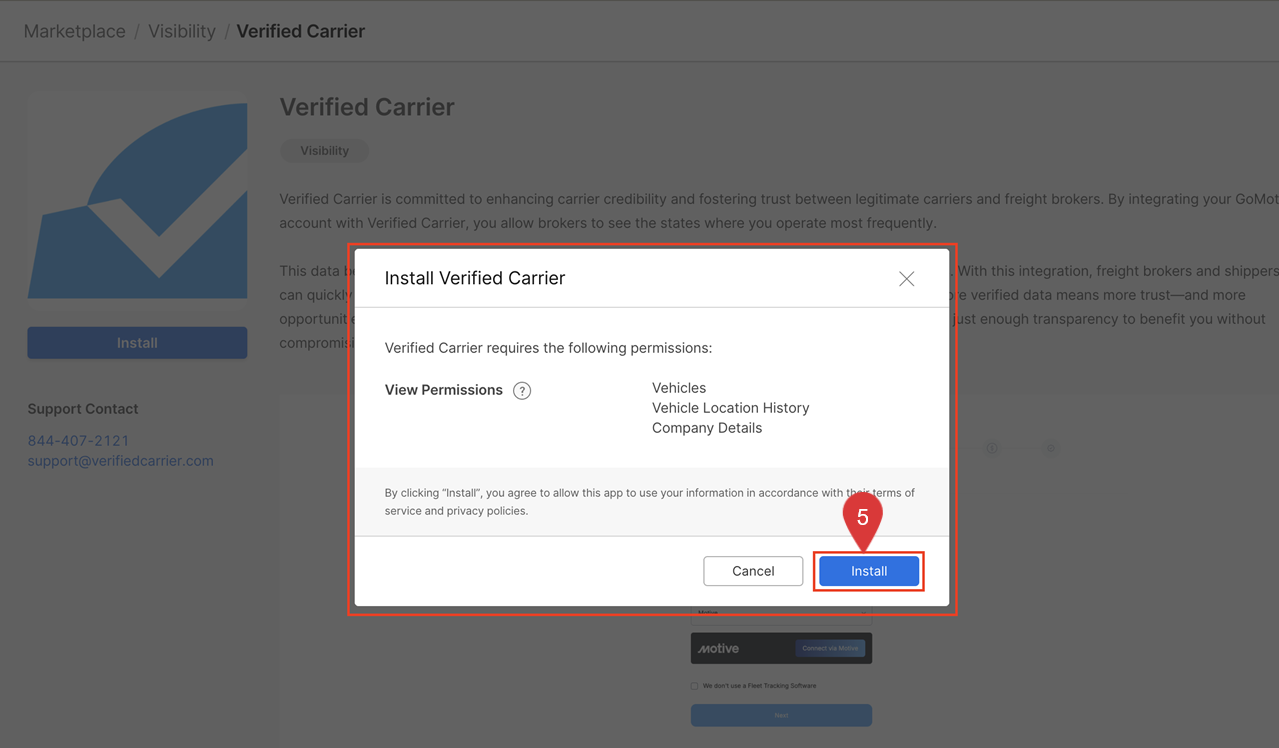Click the final step circle icon in preview
1279x748 pixels.
click(x=1050, y=448)
